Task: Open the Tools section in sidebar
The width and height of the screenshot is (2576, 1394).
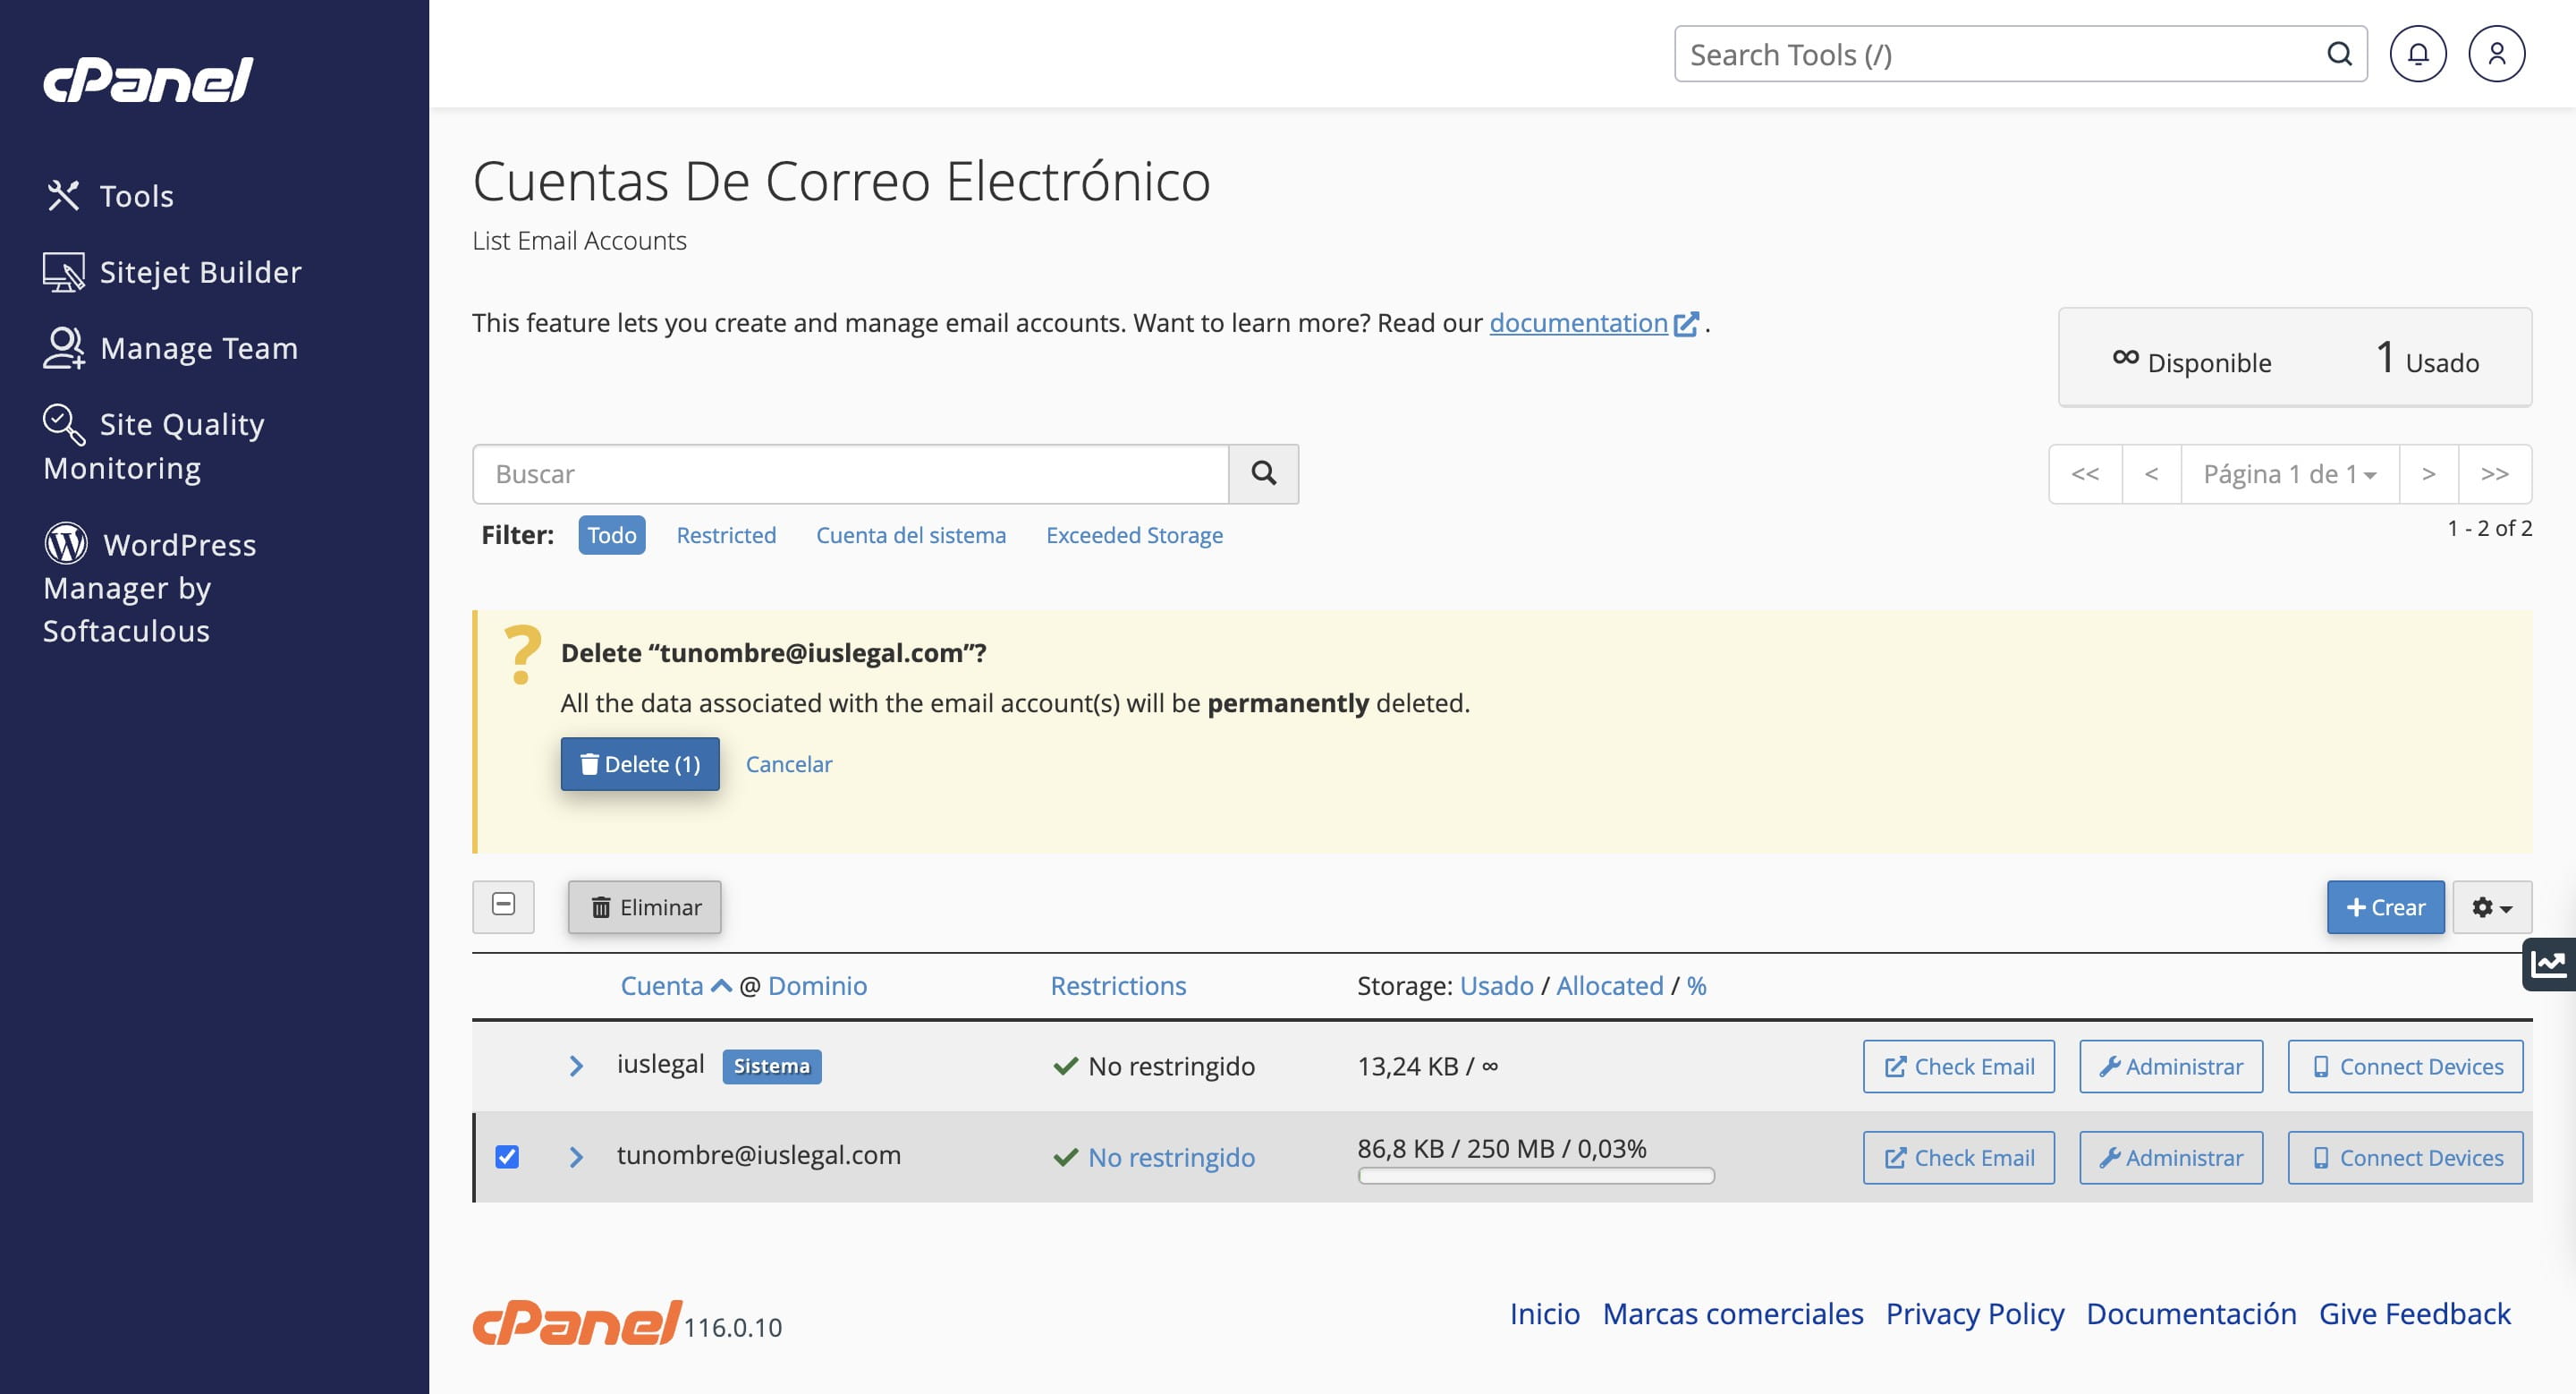Action: pos(135,196)
